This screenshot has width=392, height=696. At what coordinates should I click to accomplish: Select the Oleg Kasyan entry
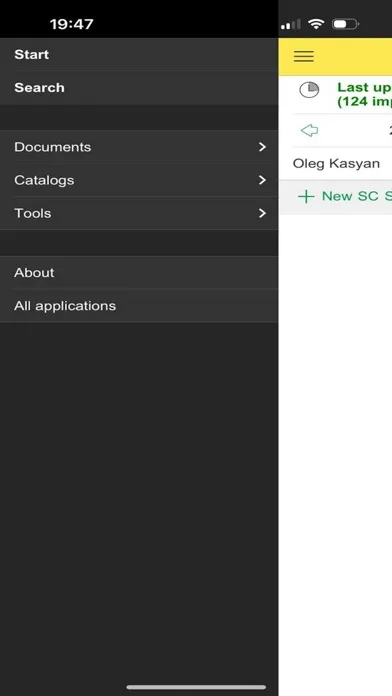(x=336, y=163)
